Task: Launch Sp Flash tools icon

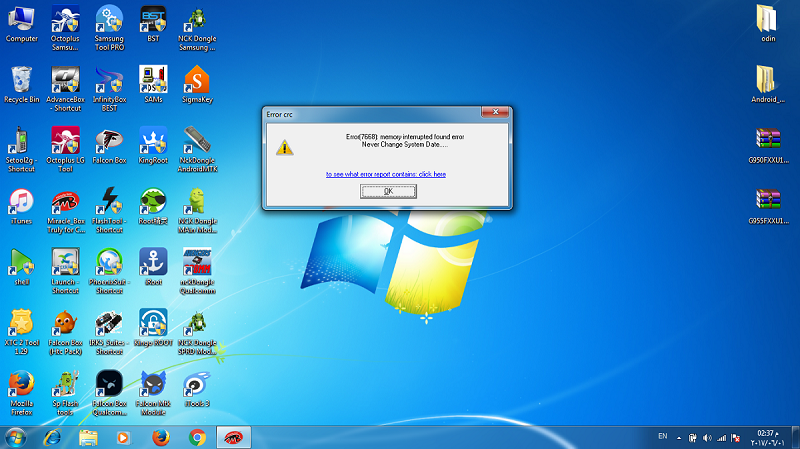Action: point(65,392)
